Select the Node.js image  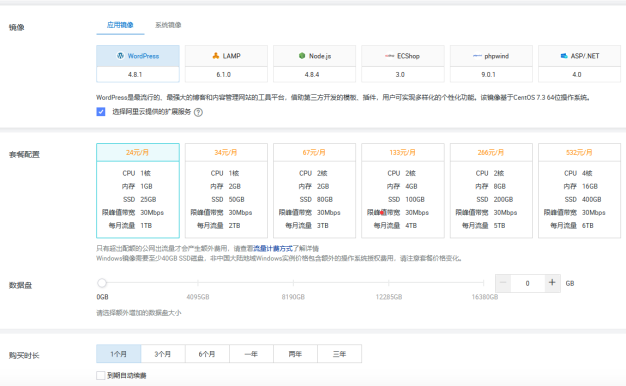315,56
